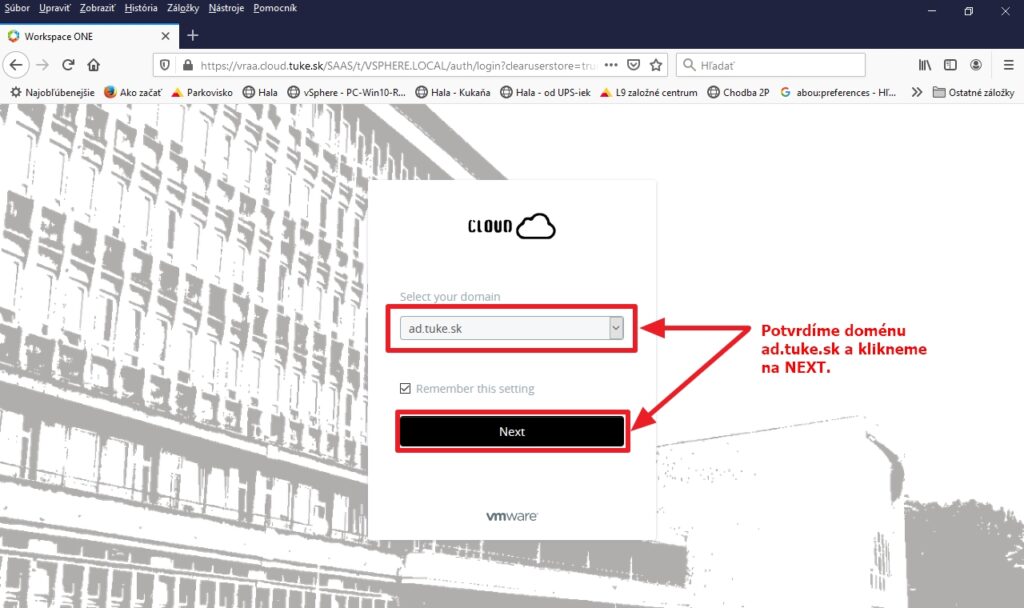
Task: Open a new tab with plus button
Action: coord(193,35)
